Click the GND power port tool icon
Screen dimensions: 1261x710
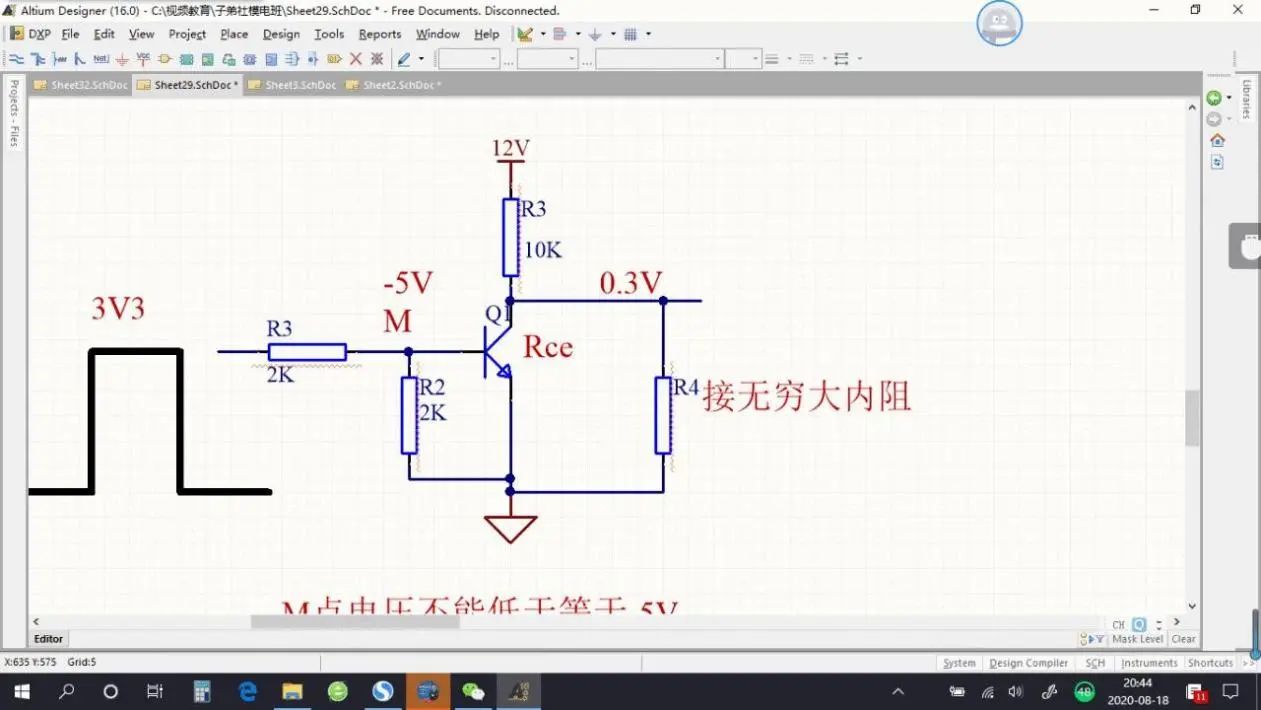122,59
